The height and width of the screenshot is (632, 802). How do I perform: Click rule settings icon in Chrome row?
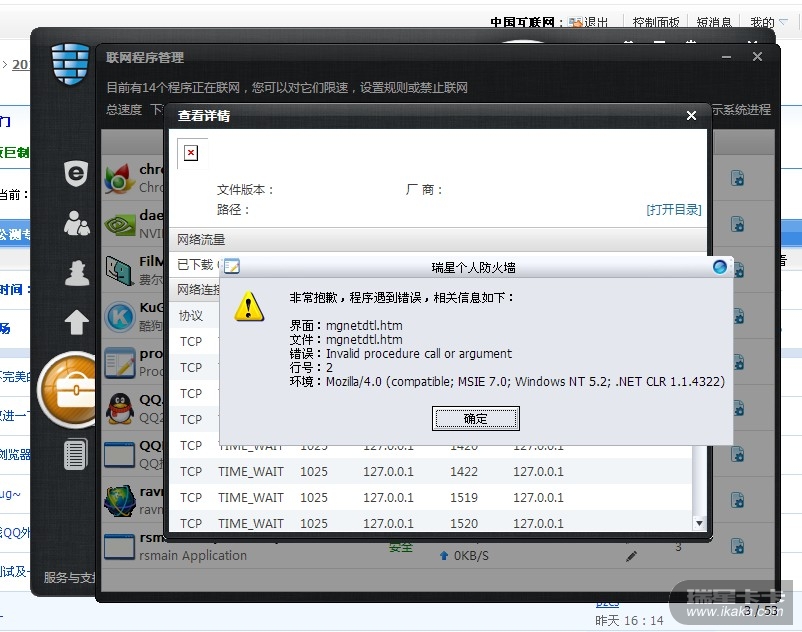click(737, 178)
